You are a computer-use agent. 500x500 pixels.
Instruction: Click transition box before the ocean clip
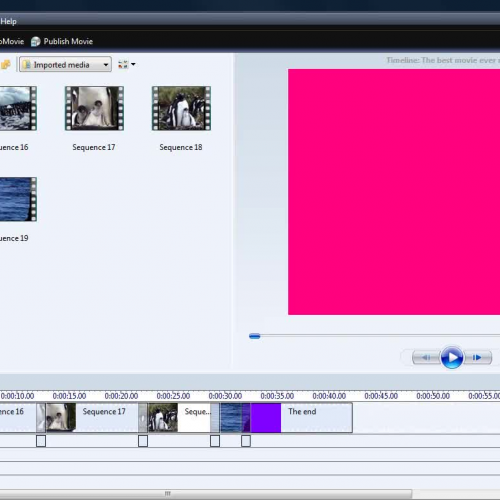coord(215,441)
